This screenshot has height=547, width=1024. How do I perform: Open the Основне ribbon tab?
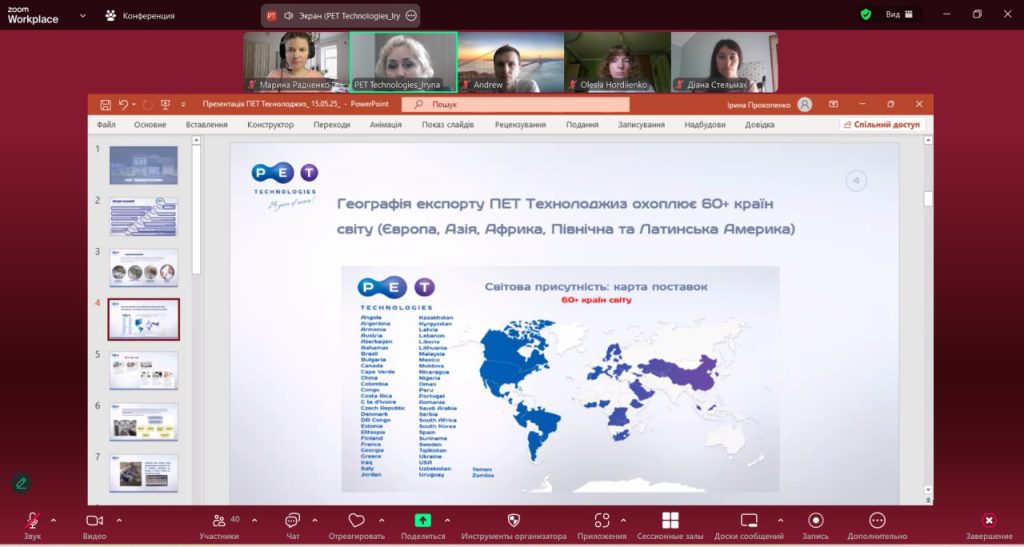(x=150, y=125)
